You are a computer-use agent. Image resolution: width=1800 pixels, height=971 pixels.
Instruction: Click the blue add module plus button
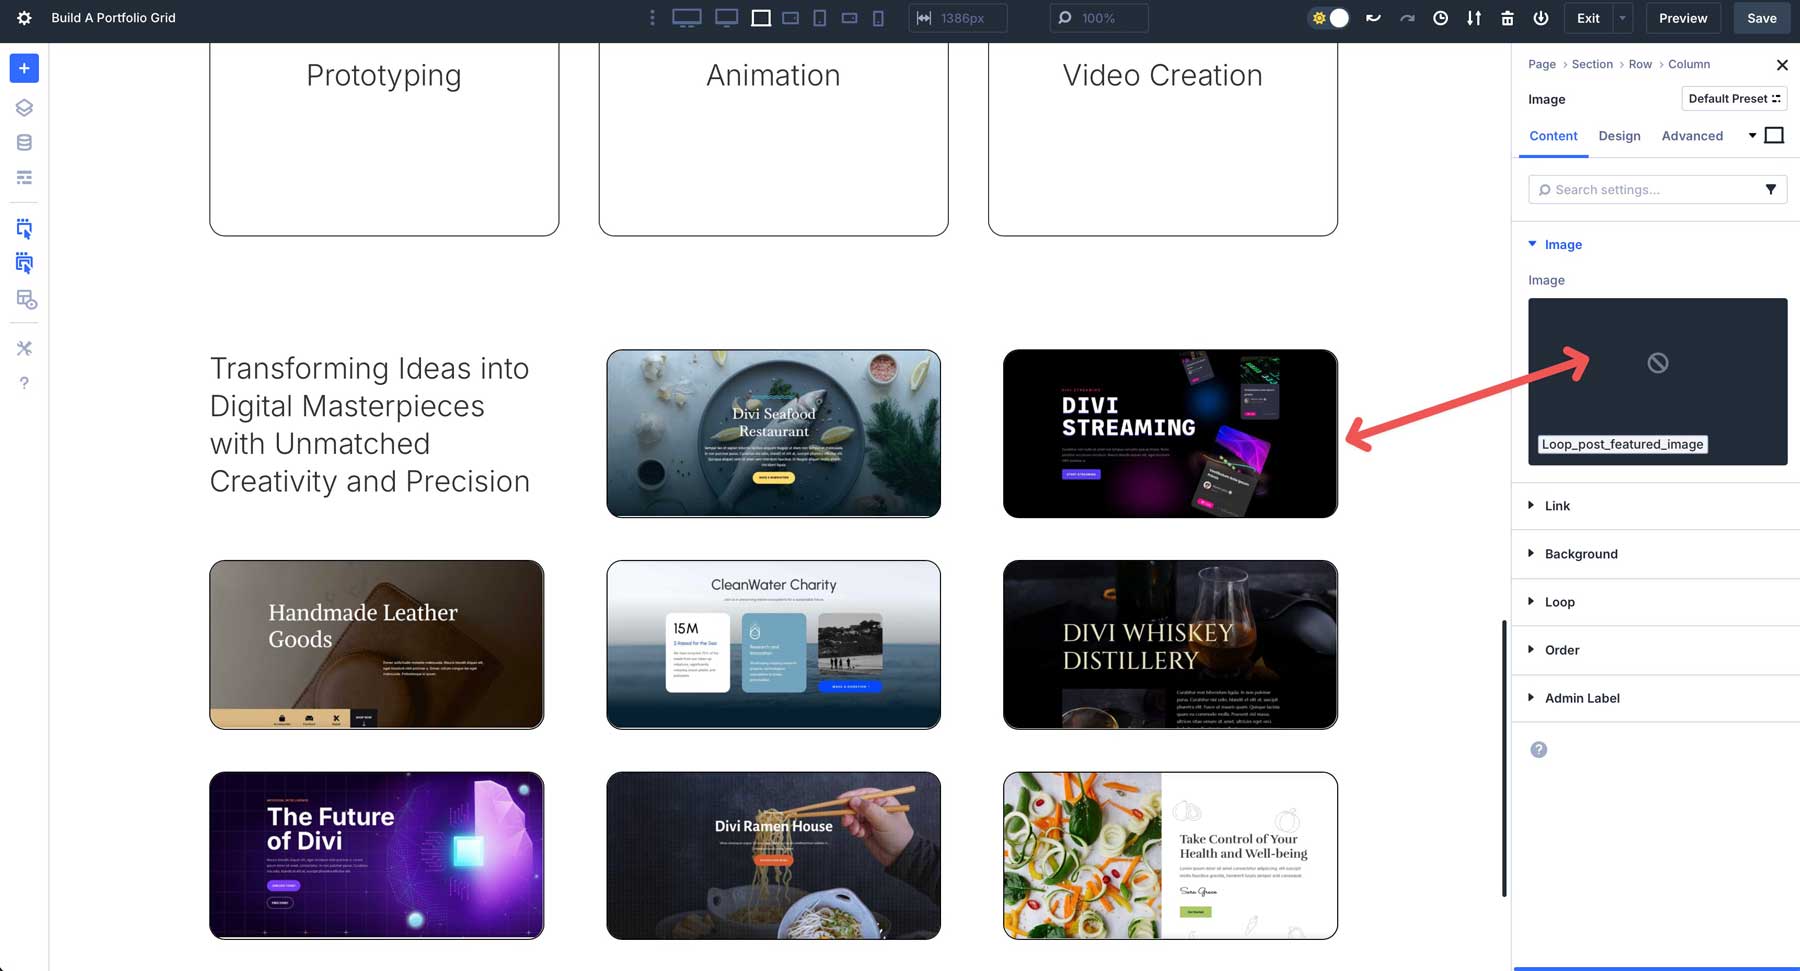24,68
